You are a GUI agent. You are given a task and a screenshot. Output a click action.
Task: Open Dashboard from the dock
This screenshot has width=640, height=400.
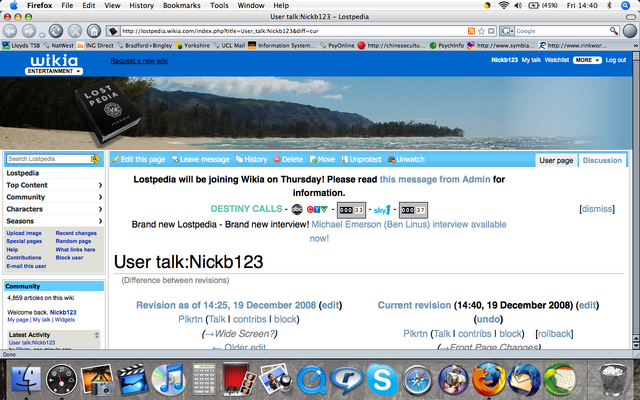coord(61,380)
